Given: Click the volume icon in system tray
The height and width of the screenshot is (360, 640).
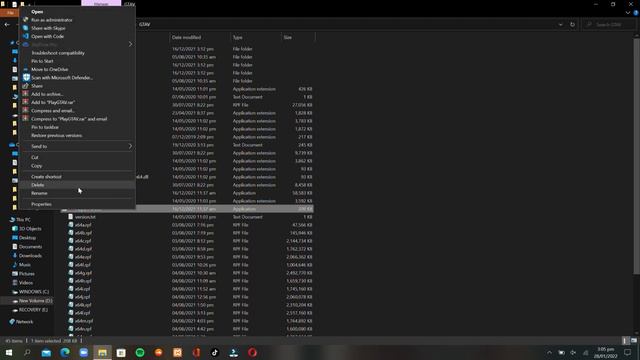Looking at the screenshot, I should [x=573, y=353].
